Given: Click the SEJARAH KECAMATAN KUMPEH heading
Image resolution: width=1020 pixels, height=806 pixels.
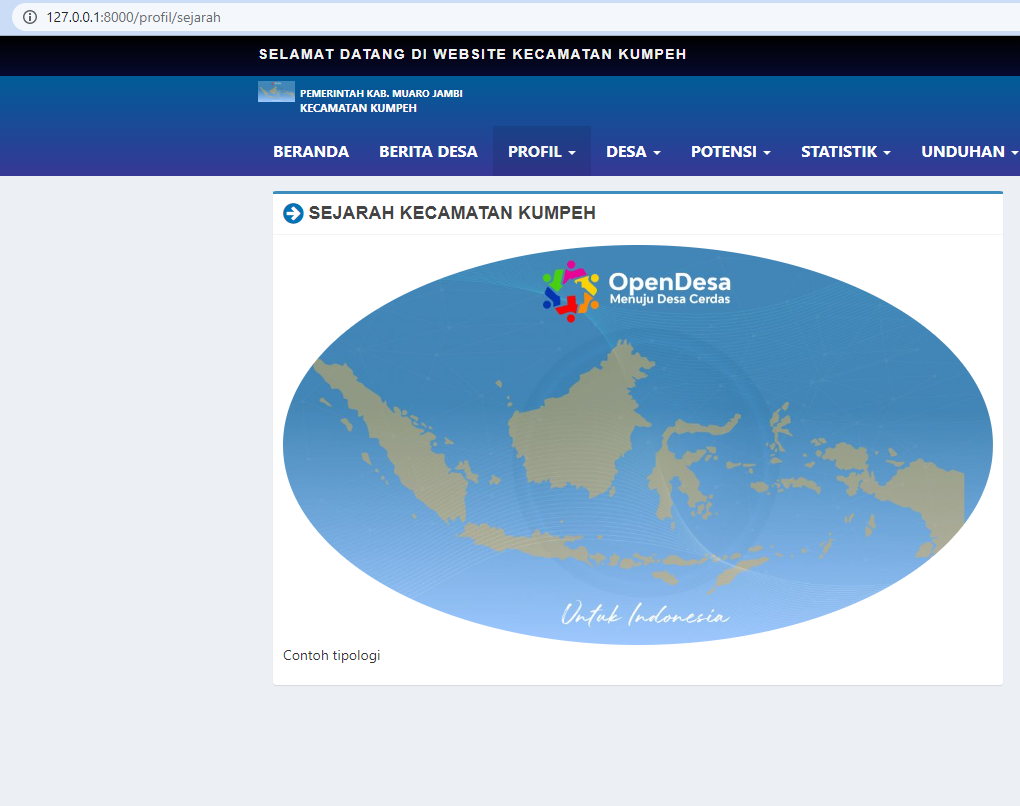Looking at the screenshot, I should point(452,213).
